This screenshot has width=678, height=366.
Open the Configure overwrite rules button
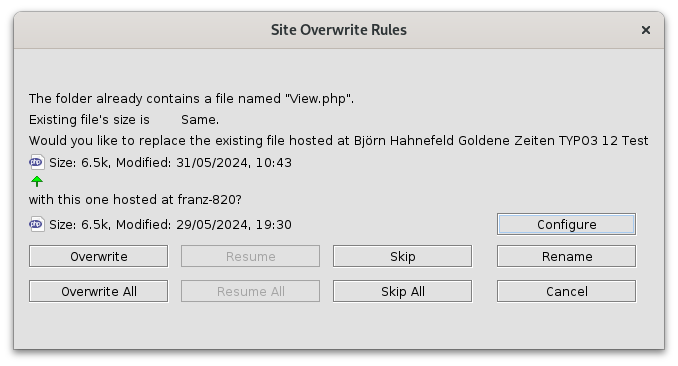[x=566, y=225]
